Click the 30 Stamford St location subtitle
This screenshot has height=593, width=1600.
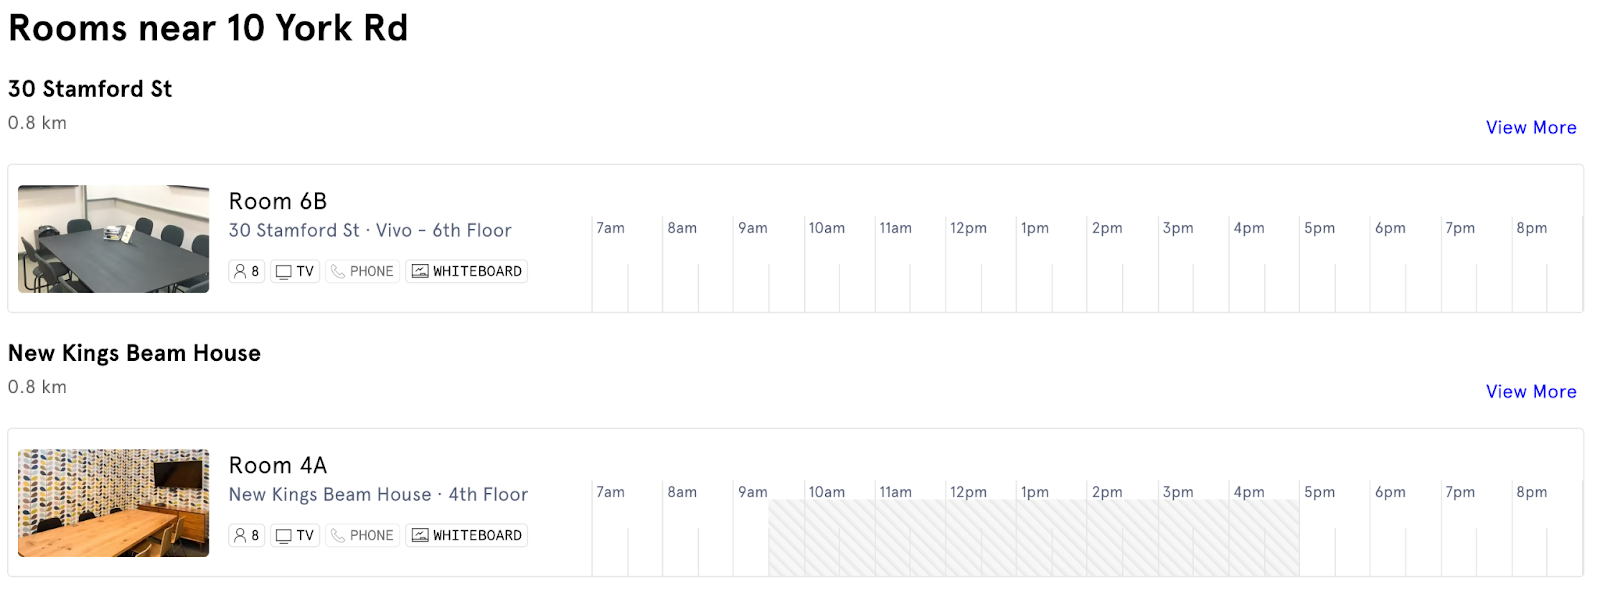370,230
